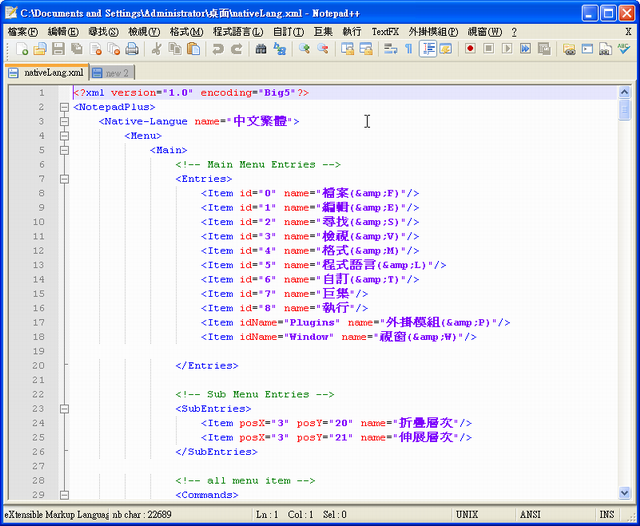This screenshot has width=640, height=526.
Task: Toggle show all characters pilcrow button
Action: (x=408, y=49)
